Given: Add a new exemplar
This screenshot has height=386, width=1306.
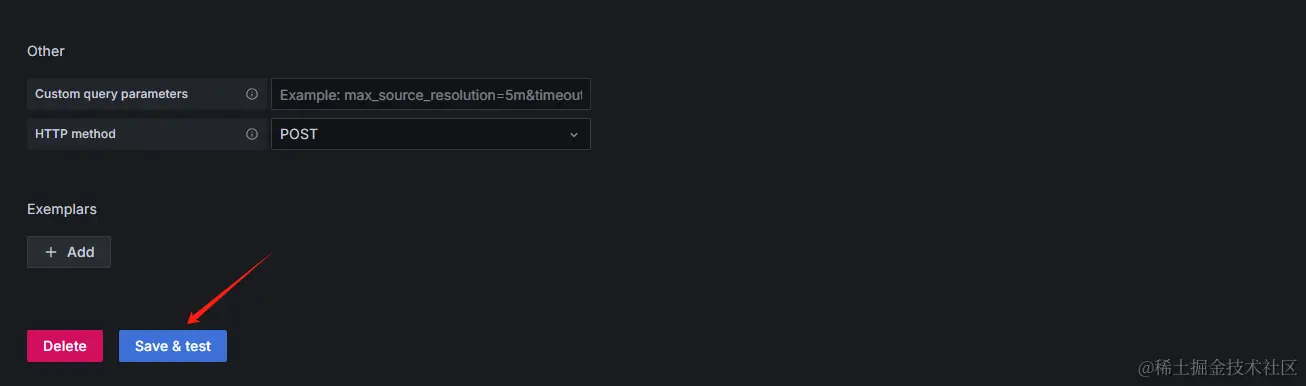Looking at the screenshot, I should 69,252.
